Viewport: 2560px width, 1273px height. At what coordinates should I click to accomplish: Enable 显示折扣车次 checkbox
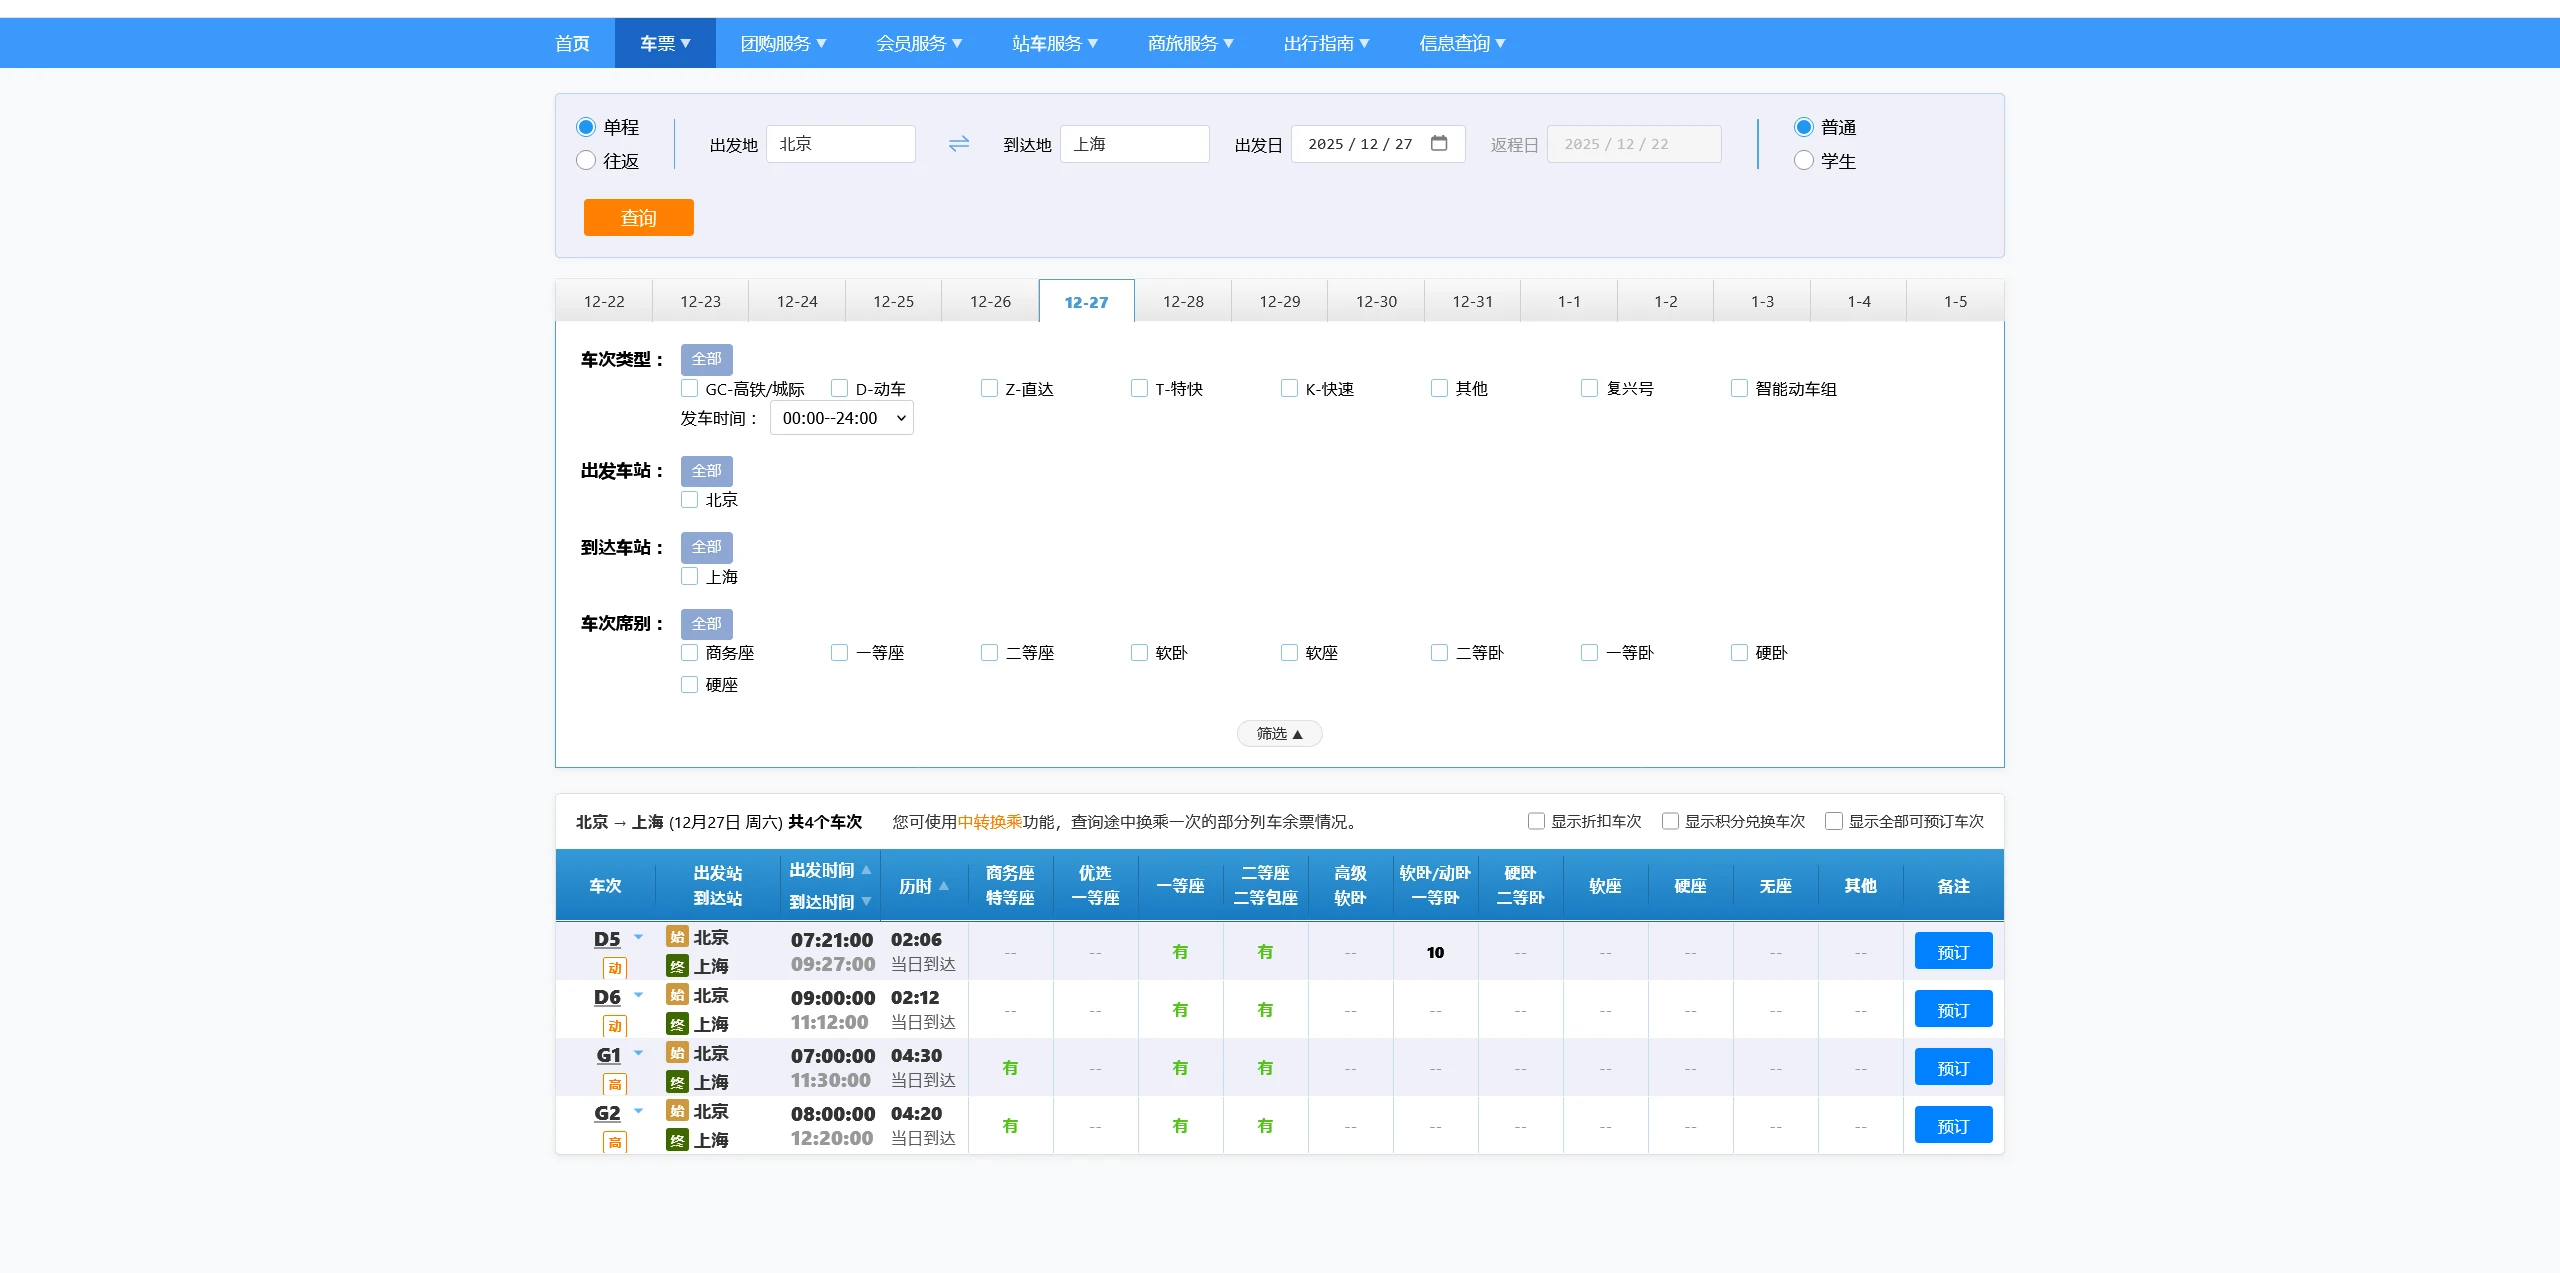tap(1536, 821)
